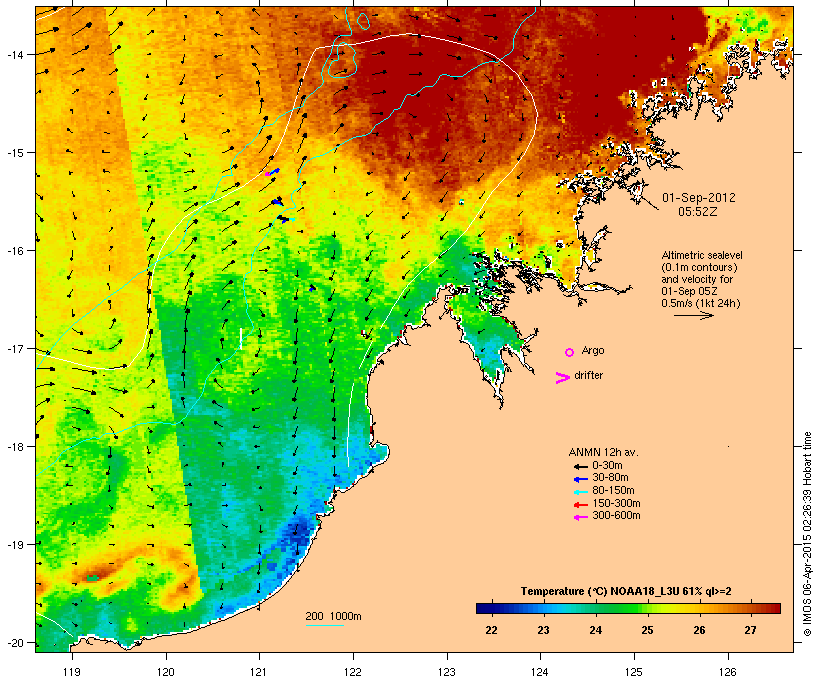Click the latitude axis label -17
Image resolution: width=820 pixels, height=680 pixels.
coord(14,349)
